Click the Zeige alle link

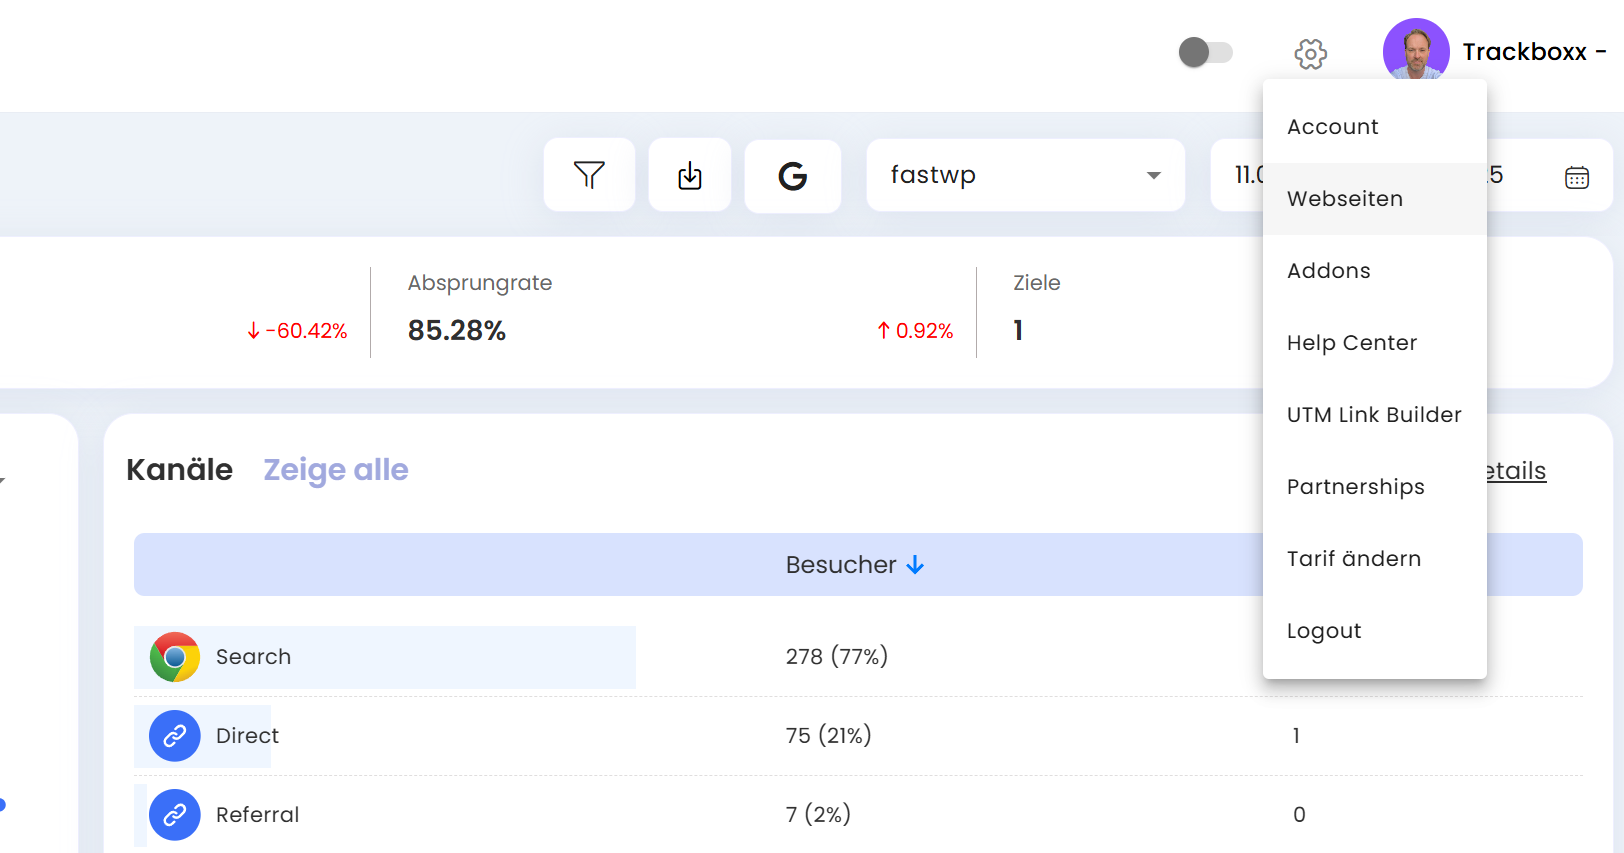click(x=335, y=470)
